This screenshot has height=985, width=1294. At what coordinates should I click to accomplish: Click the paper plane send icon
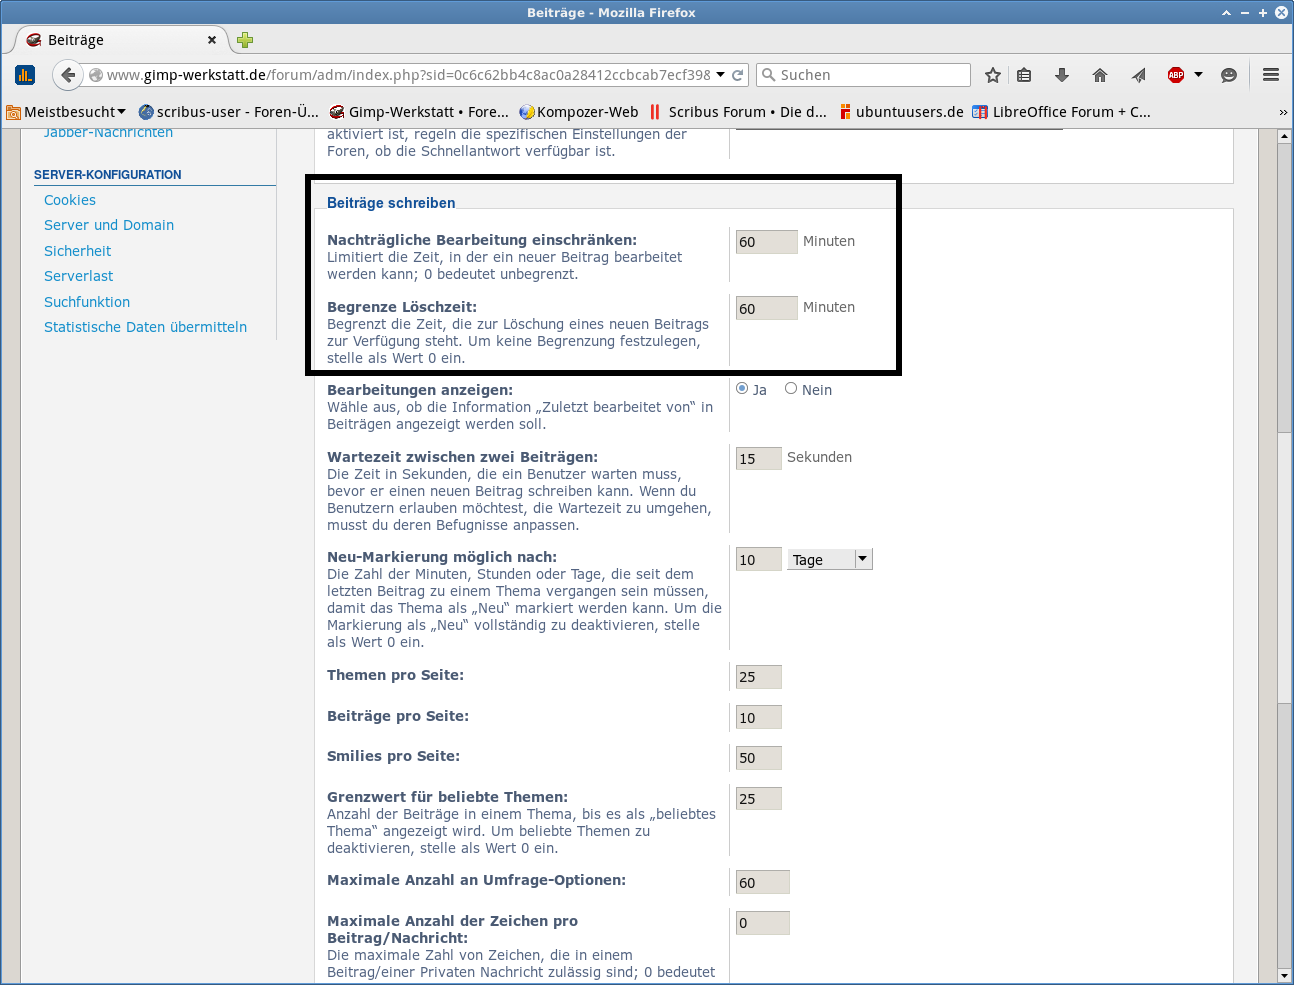tap(1138, 75)
